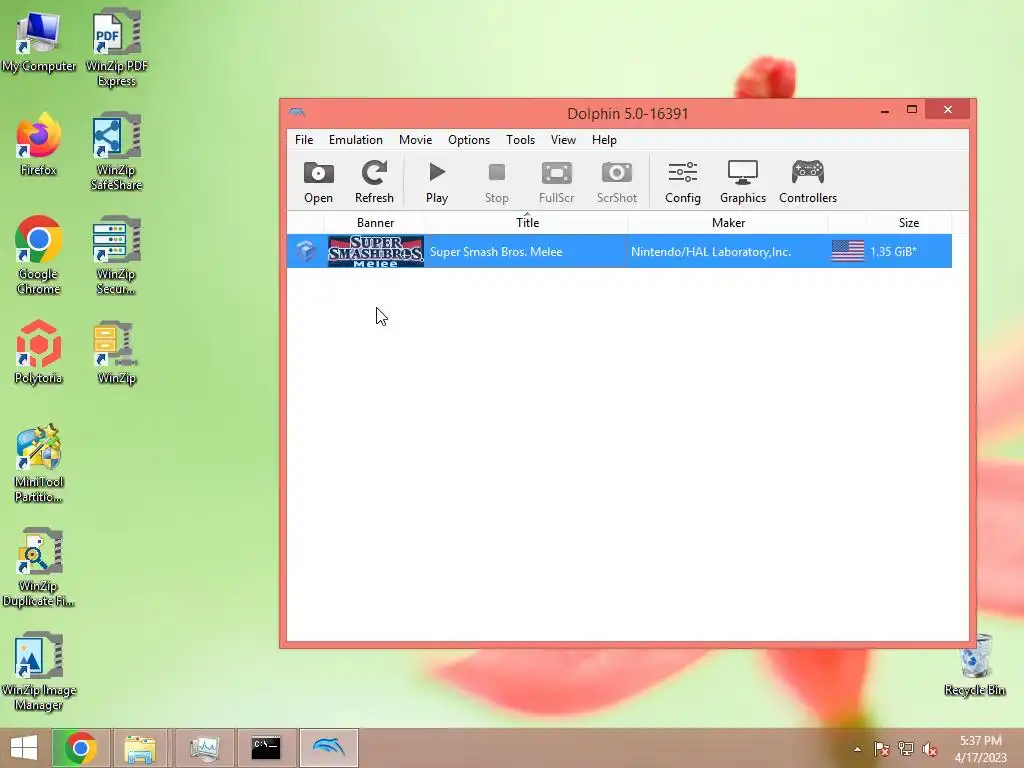The width and height of the screenshot is (1024, 768).
Task: Select the Google Chrome desktop shortcut
Action: point(39,255)
